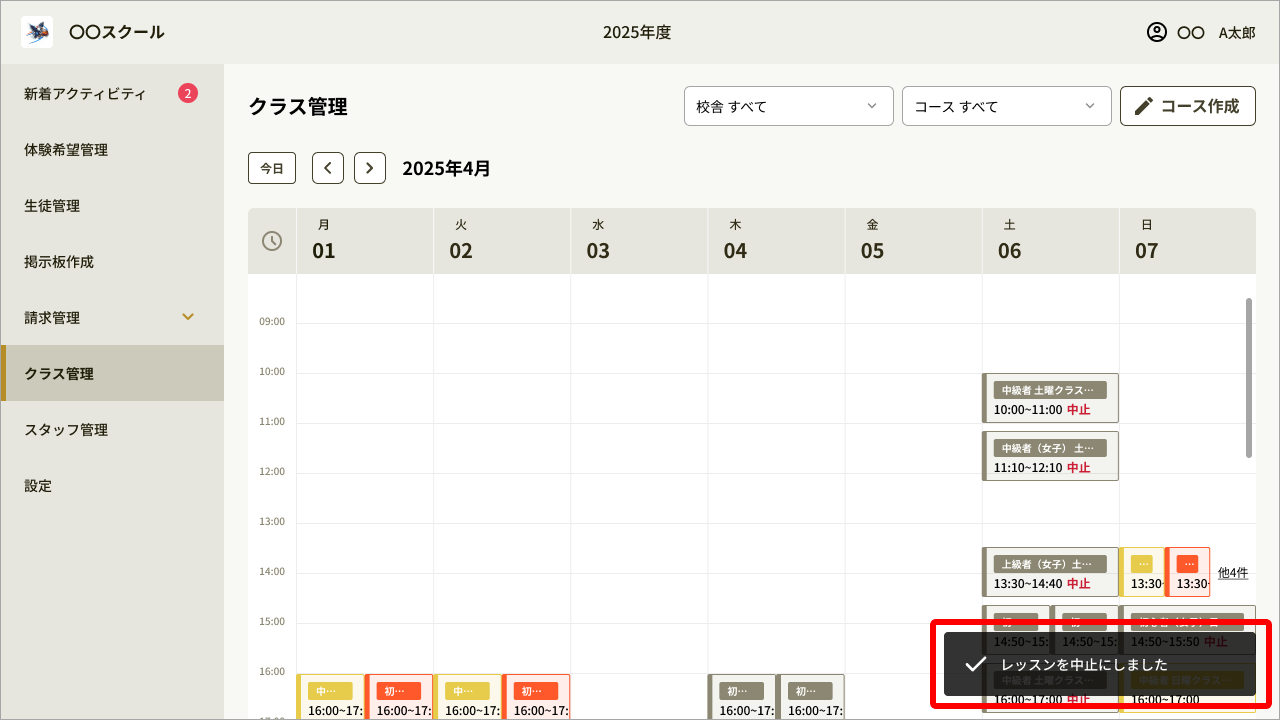The height and width of the screenshot is (720, 1280).
Task: Click the pencil icon on コース作成
Action: 1144,106
